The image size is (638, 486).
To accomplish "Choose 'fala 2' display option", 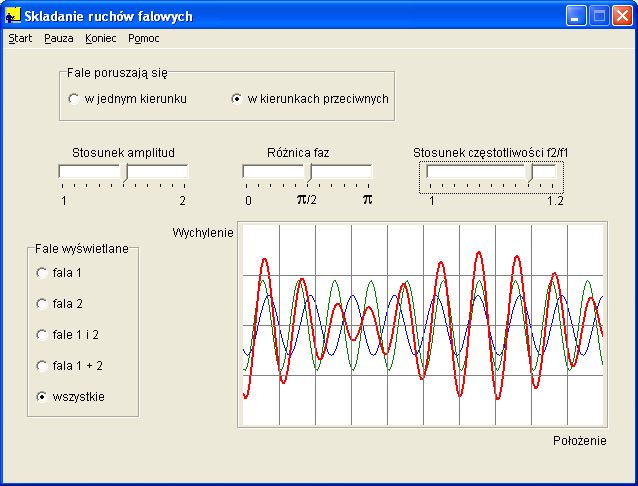I will tap(42, 303).
